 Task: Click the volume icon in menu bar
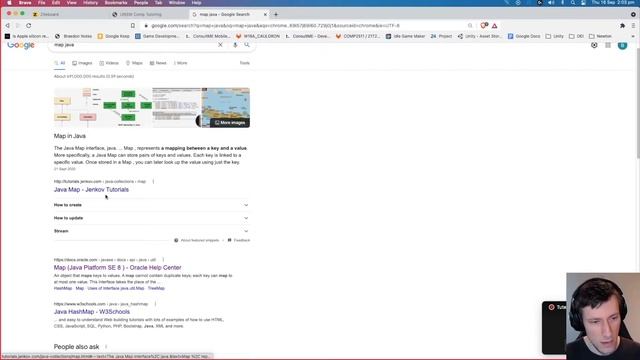click(x=551, y=3)
